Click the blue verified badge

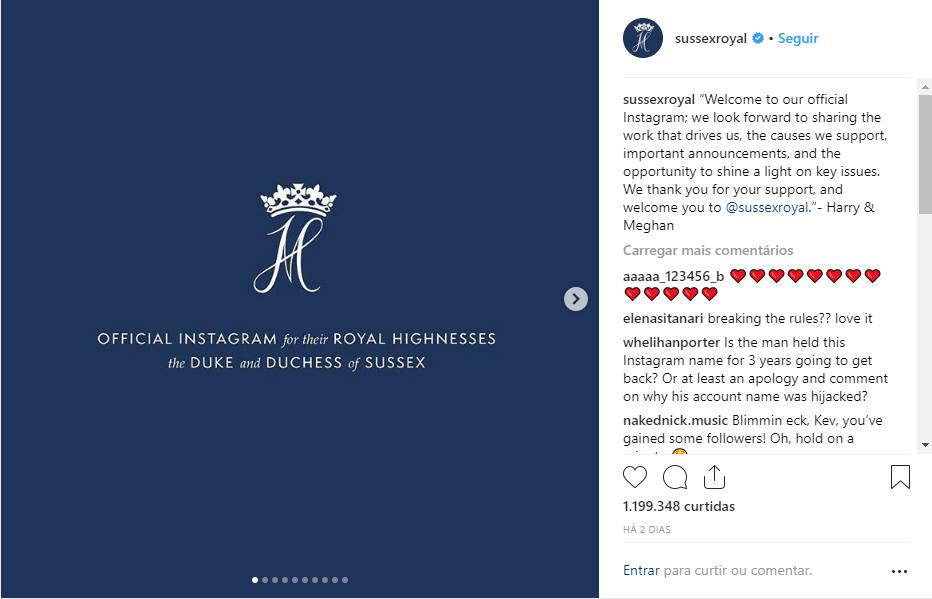click(758, 39)
